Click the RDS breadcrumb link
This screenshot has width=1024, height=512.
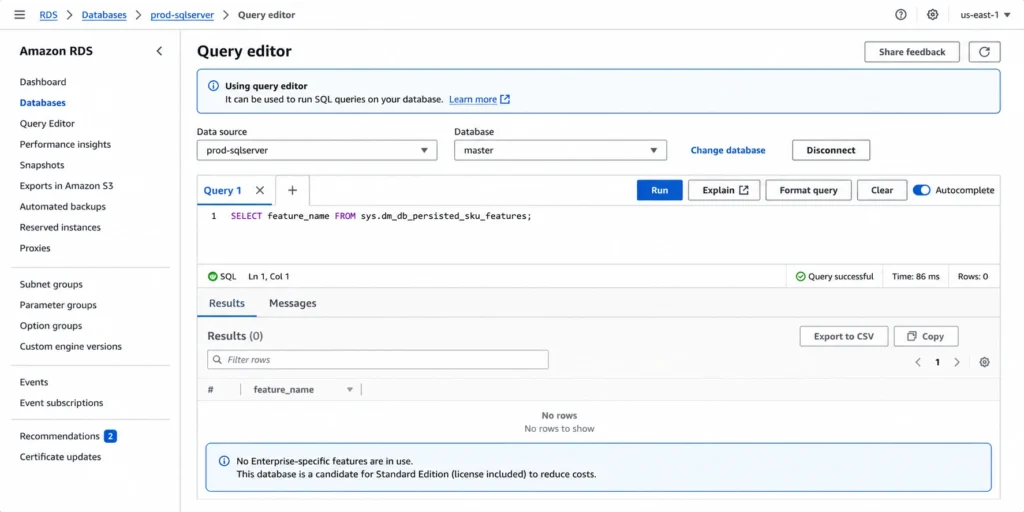pyautogui.click(x=48, y=14)
